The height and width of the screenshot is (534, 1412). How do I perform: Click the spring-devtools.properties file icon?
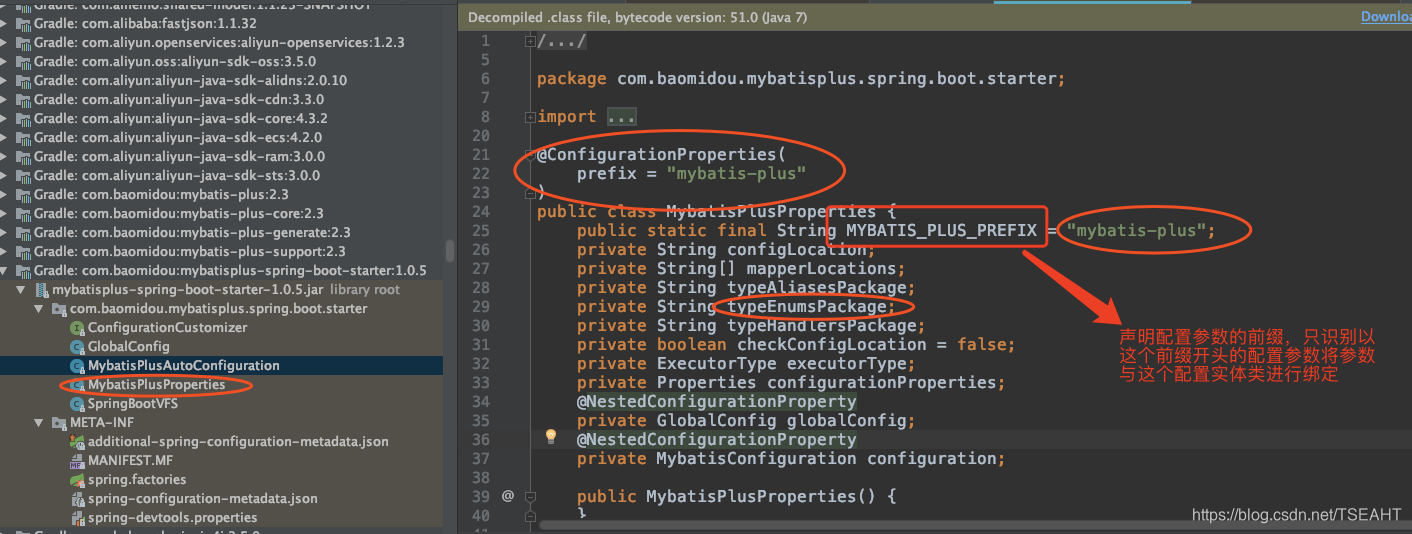point(77,518)
